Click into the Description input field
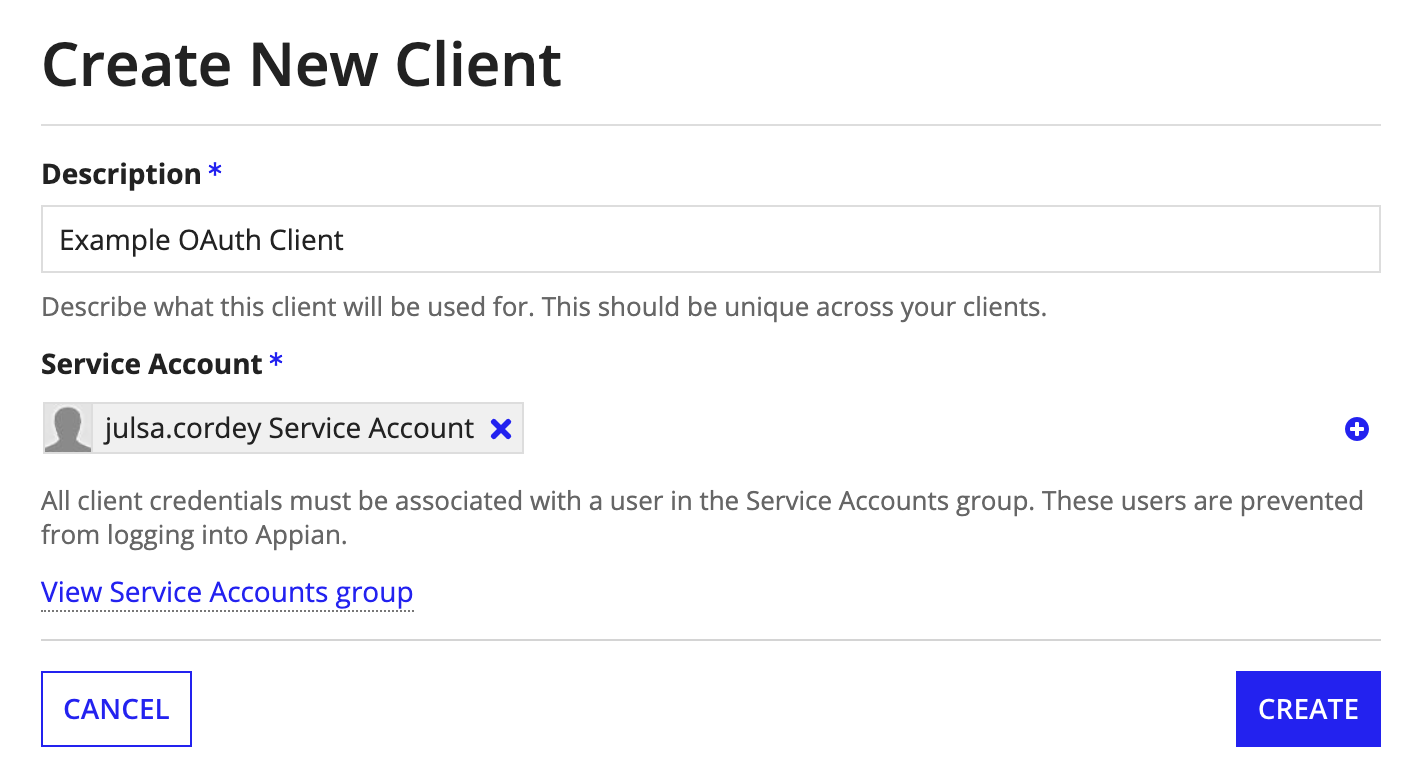The image size is (1428, 776). click(710, 239)
